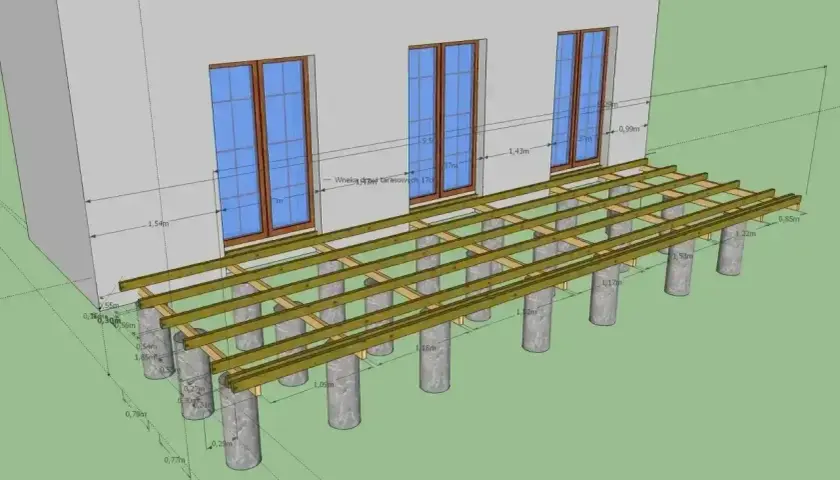Screen dimensions: 840x480
Task: Select the 1,09m pier spacing dimension
Action: pyautogui.click(x=324, y=385)
